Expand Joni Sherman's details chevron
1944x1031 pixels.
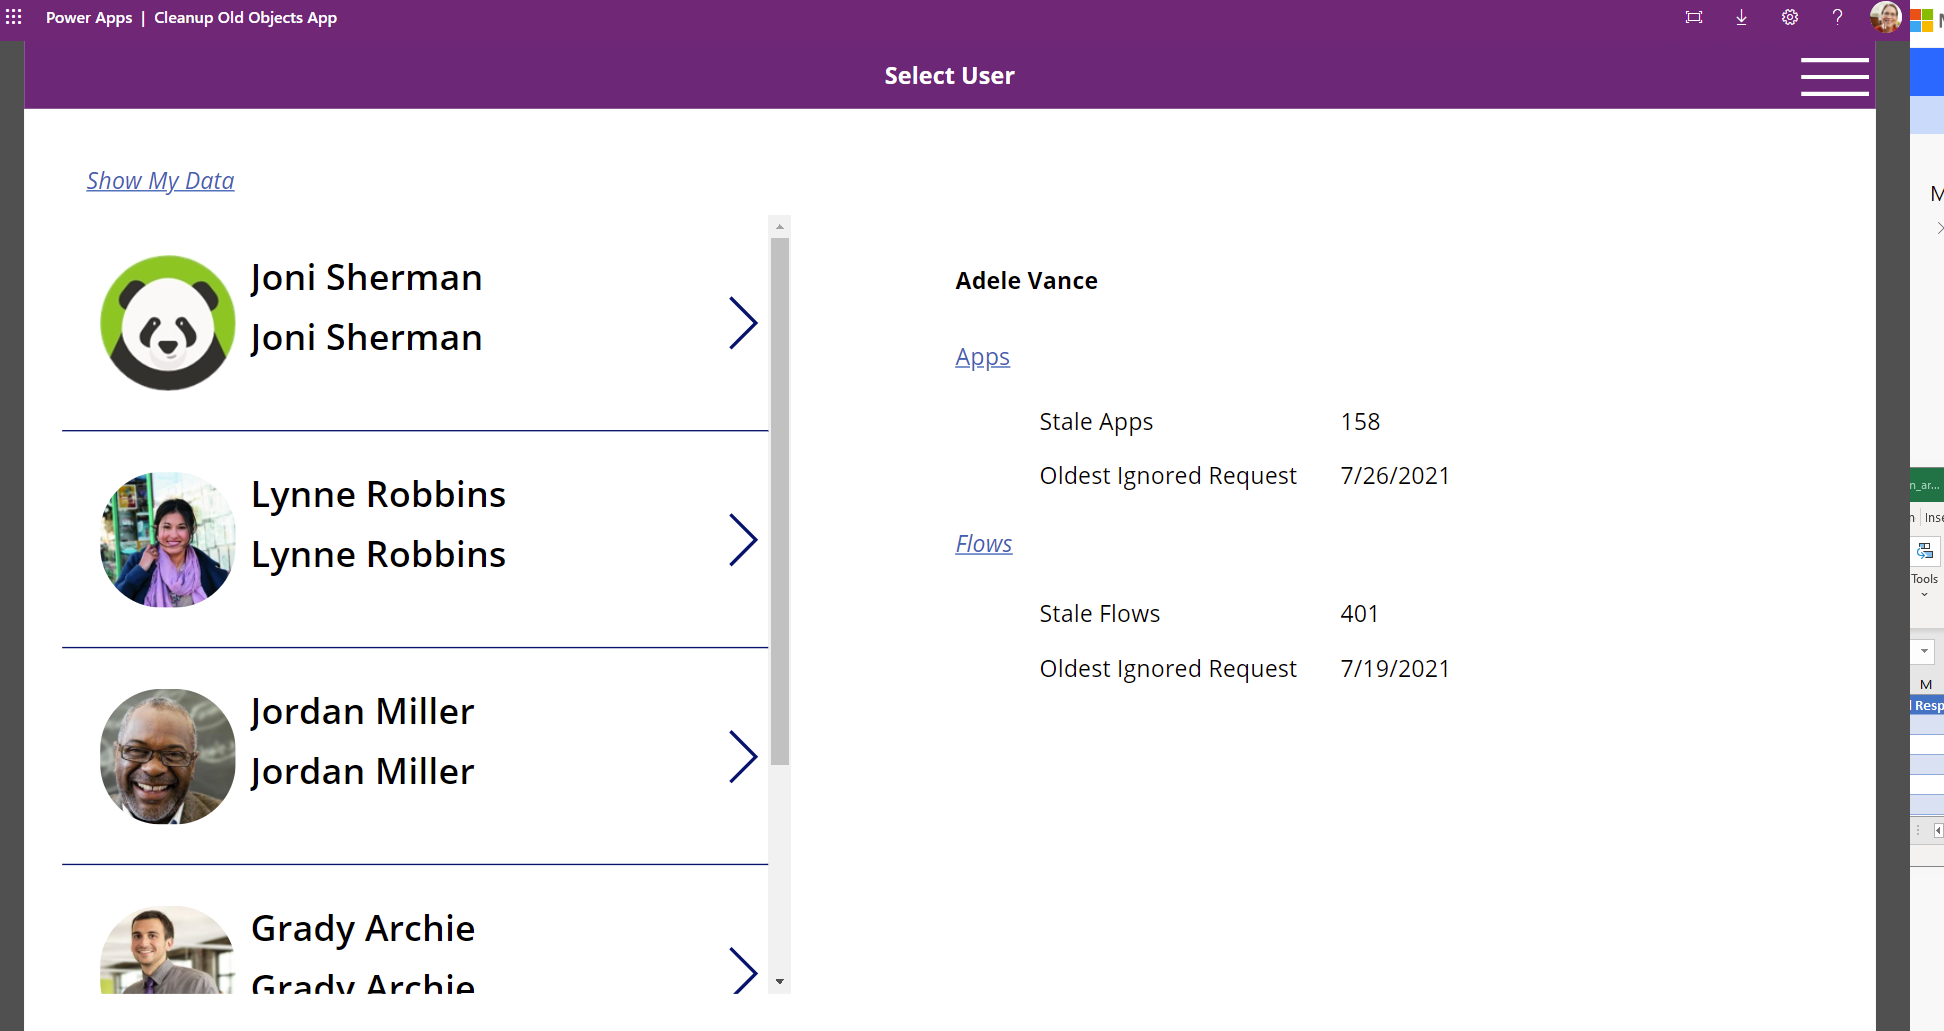pyautogui.click(x=744, y=322)
